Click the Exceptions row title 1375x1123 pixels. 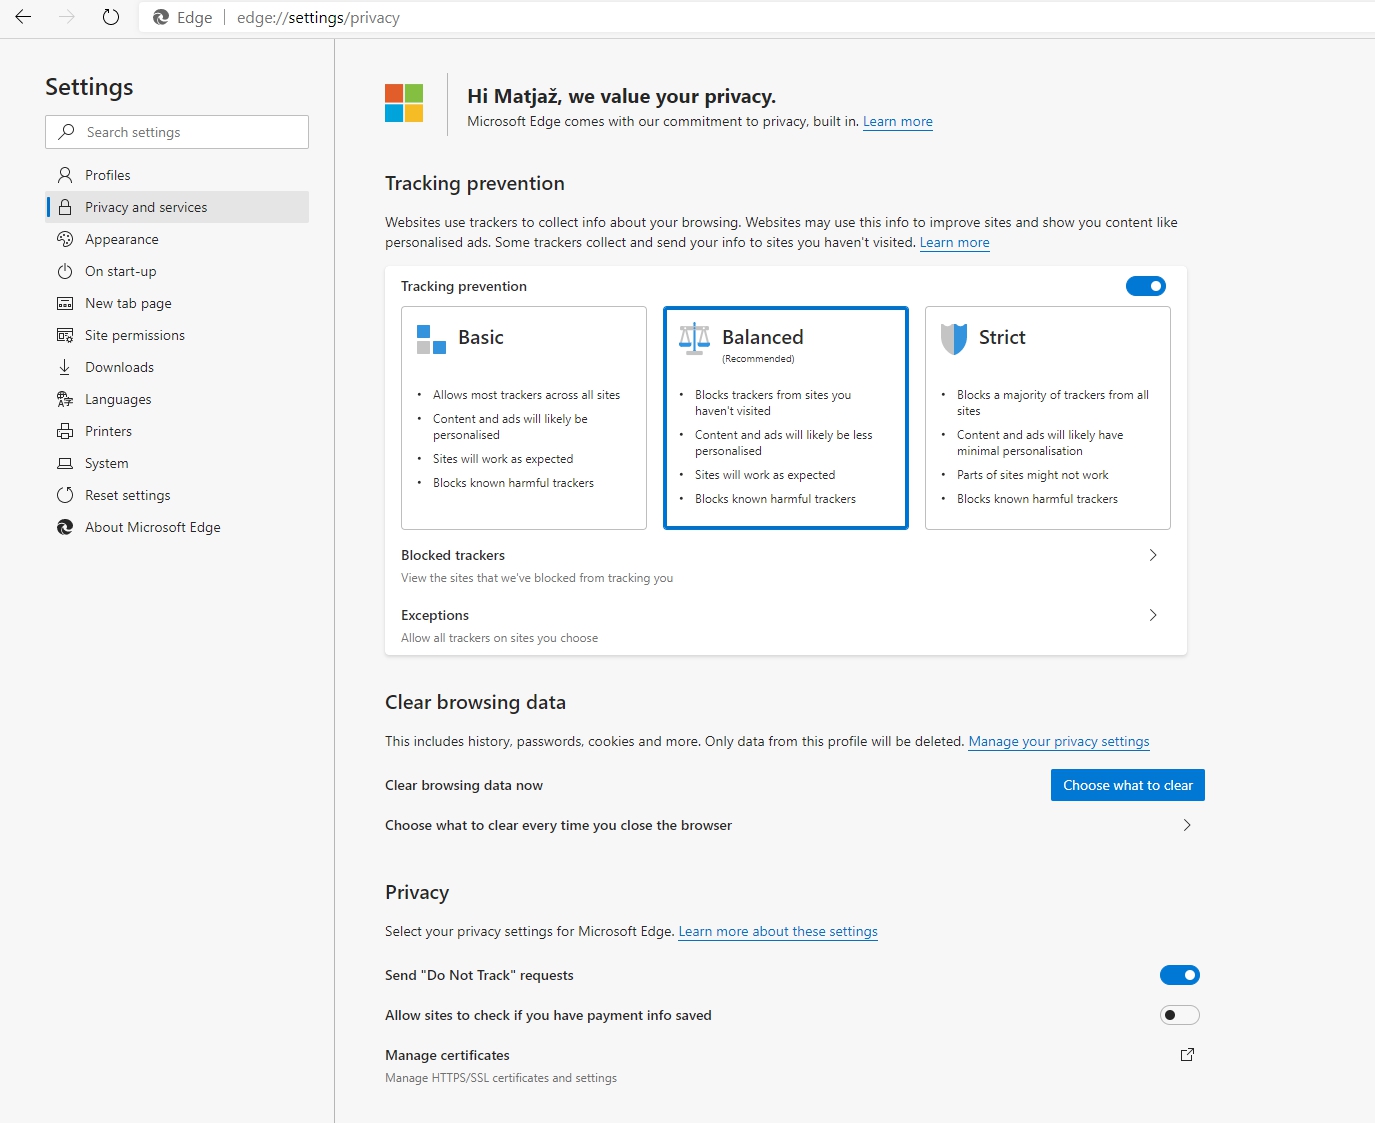click(435, 615)
